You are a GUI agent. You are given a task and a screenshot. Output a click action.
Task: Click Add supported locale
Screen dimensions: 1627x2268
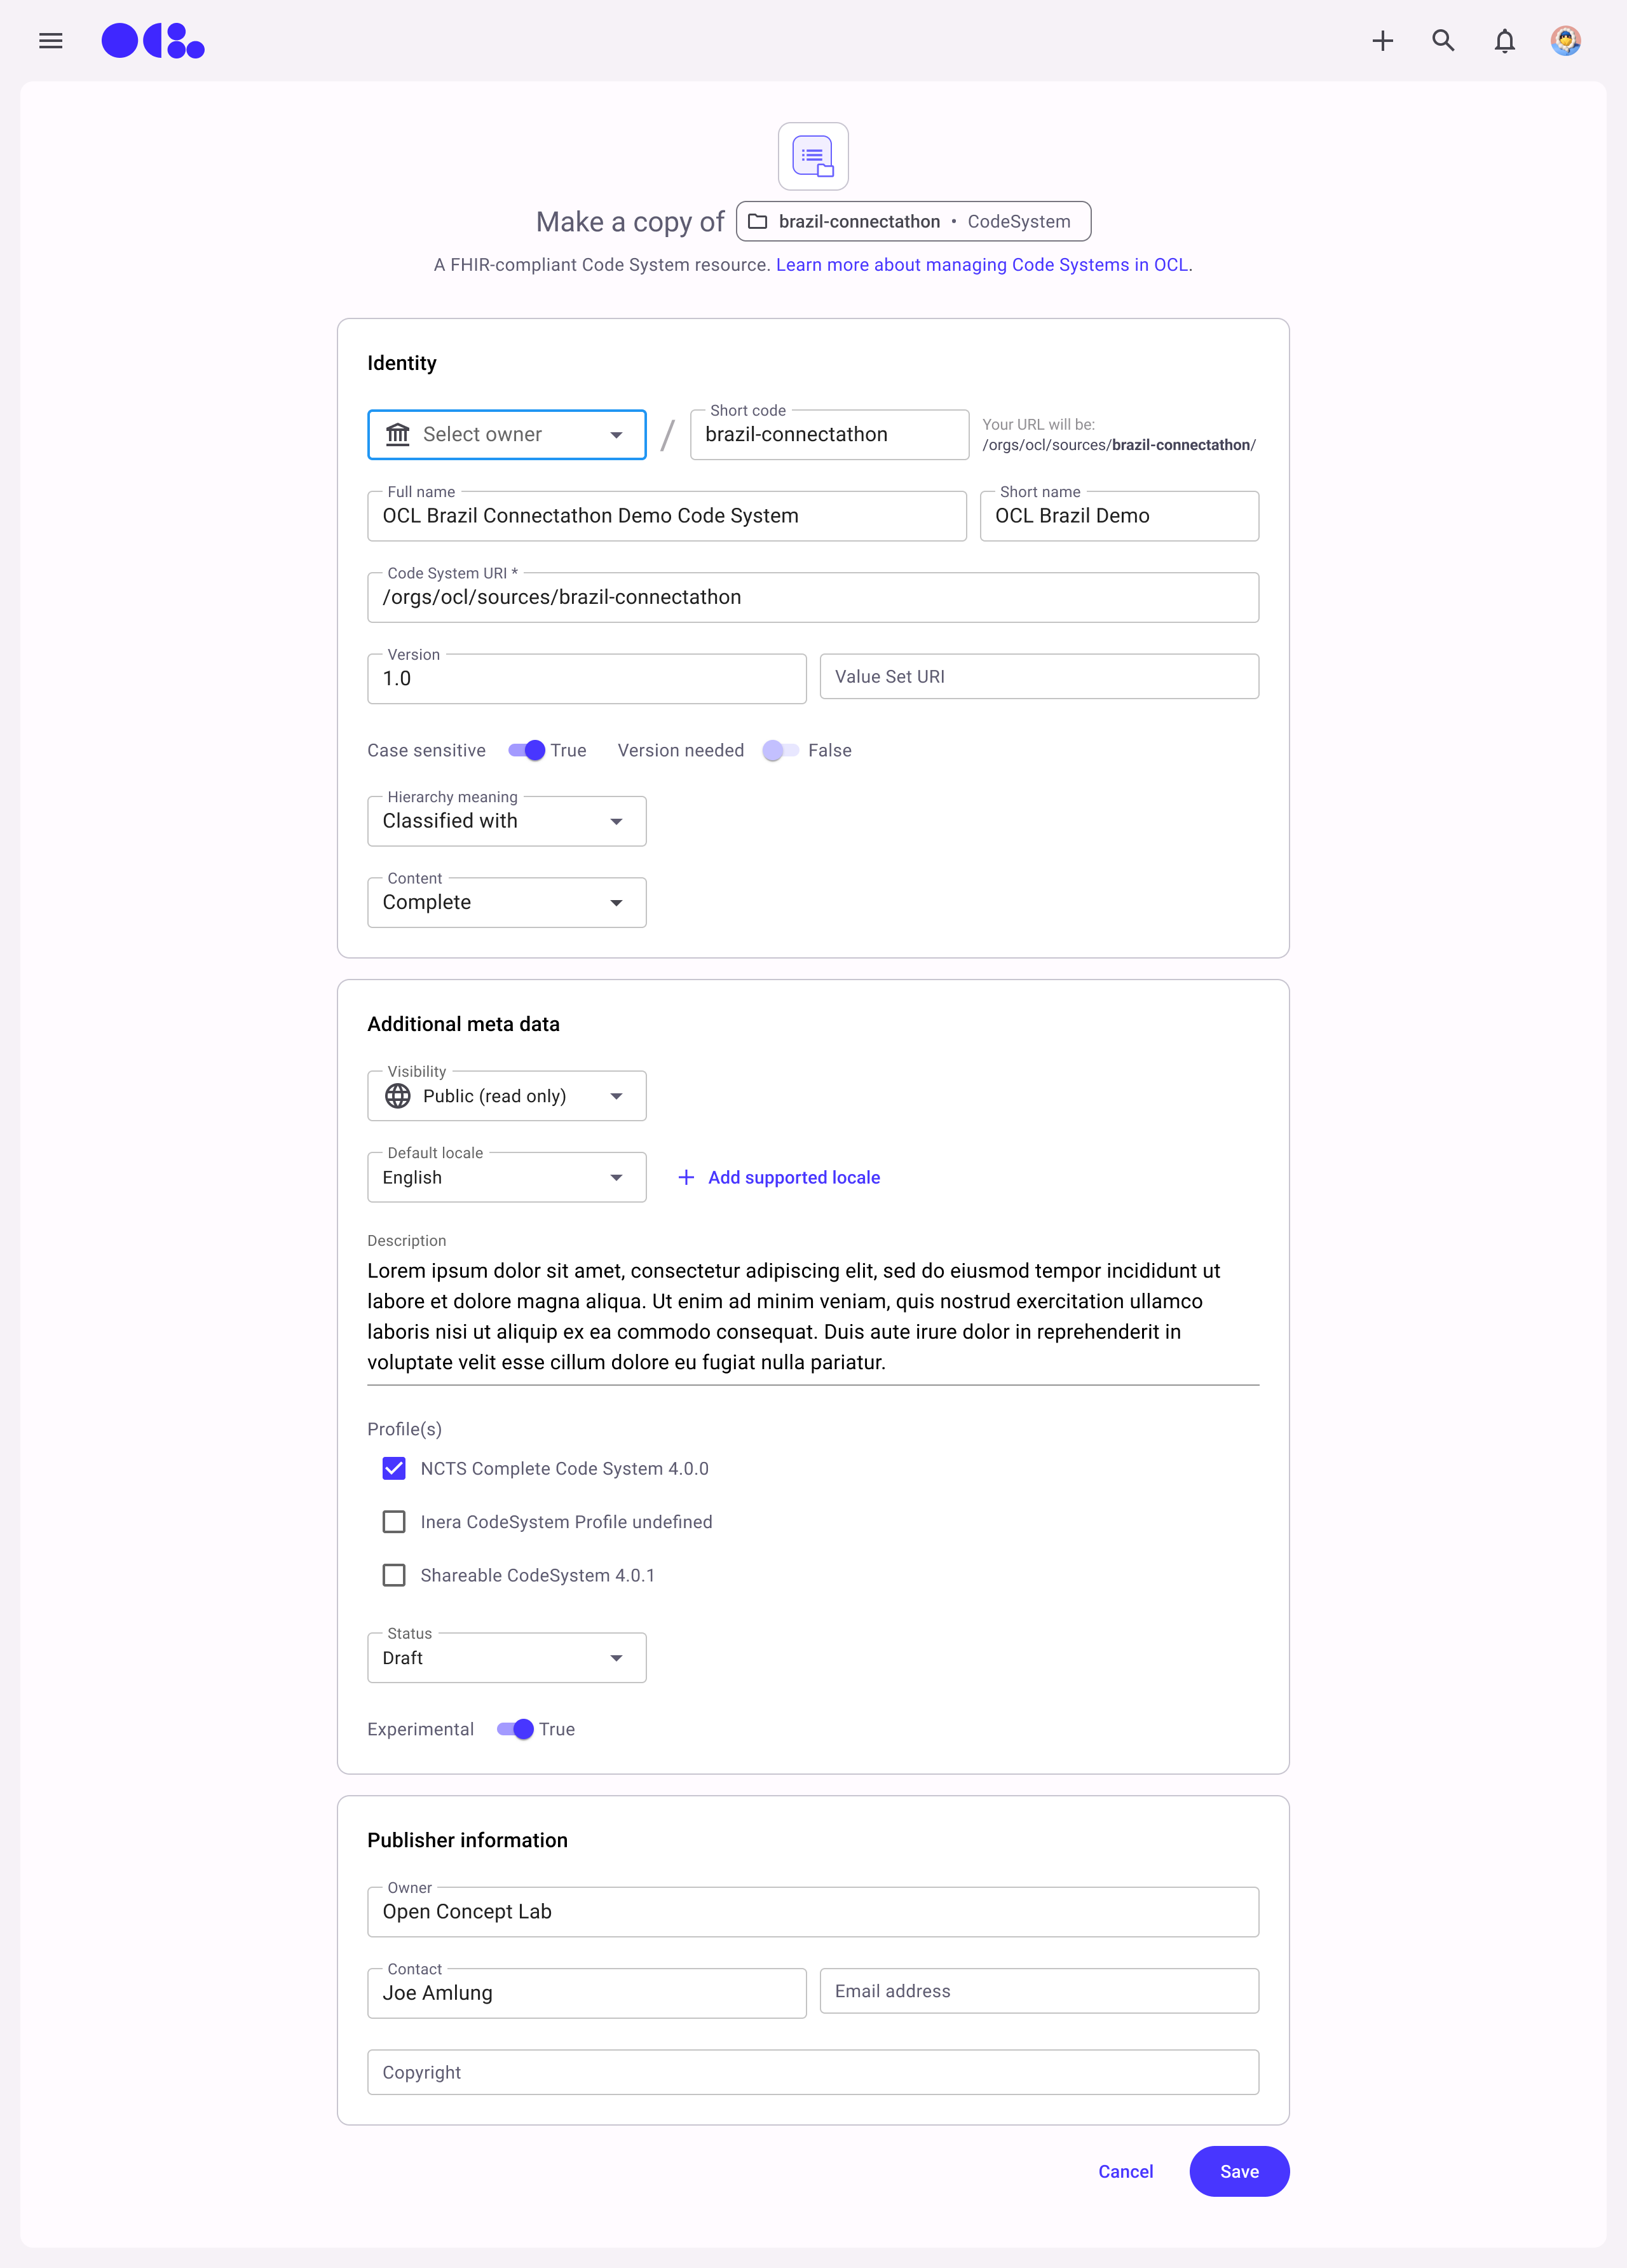click(x=780, y=1177)
